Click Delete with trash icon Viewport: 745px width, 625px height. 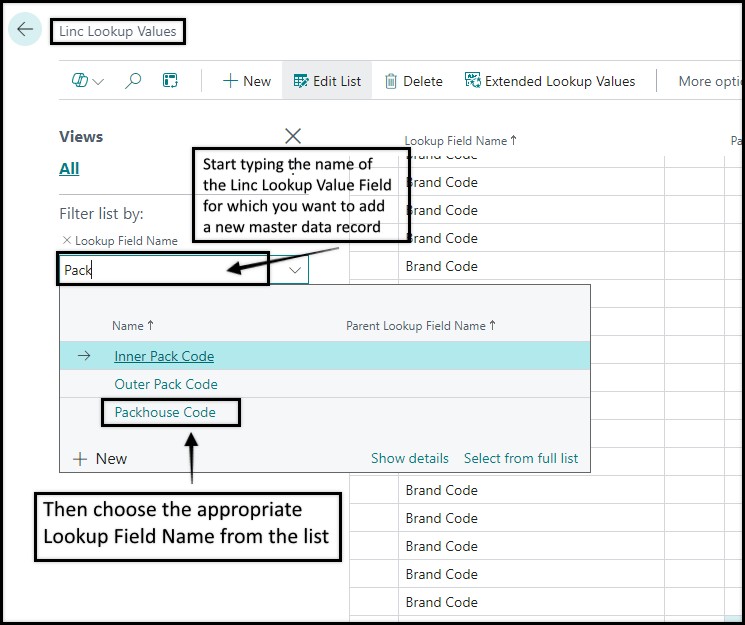coord(413,81)
